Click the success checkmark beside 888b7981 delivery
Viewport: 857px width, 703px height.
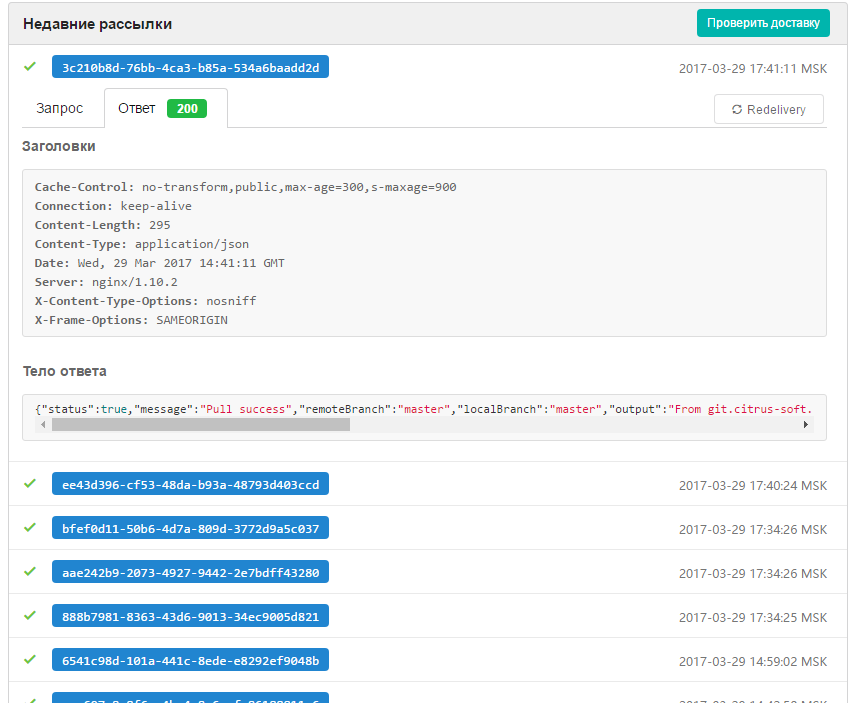coord(30,616)
